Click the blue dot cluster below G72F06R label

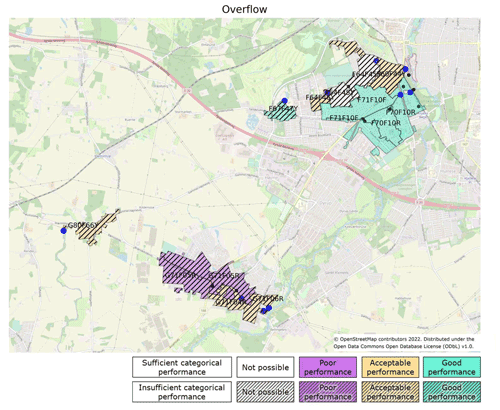click(x=266, y=309)
